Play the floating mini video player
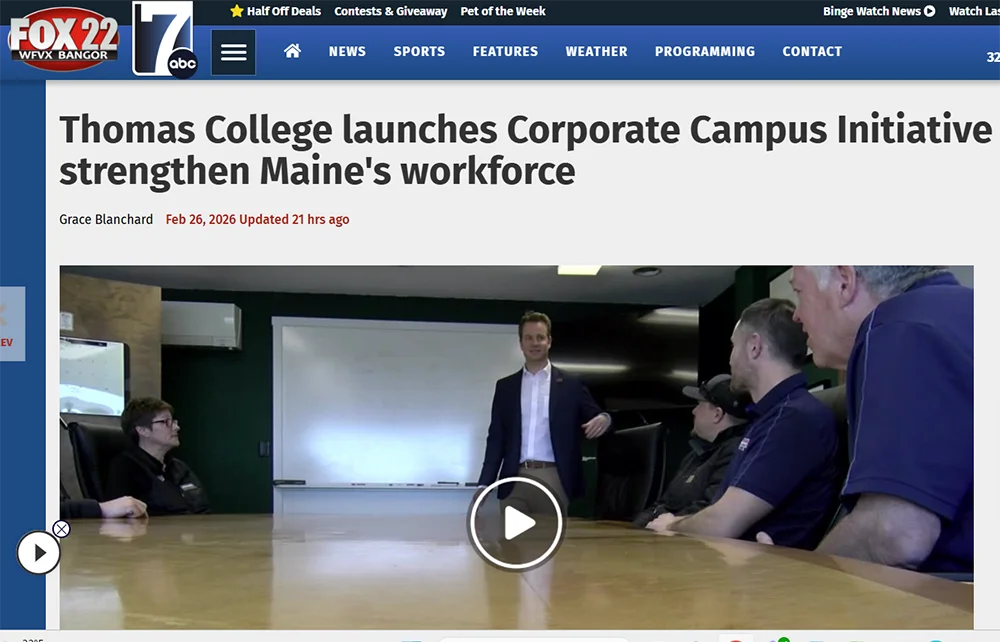This screenshot has width=1000, height=642. (39, 553)
